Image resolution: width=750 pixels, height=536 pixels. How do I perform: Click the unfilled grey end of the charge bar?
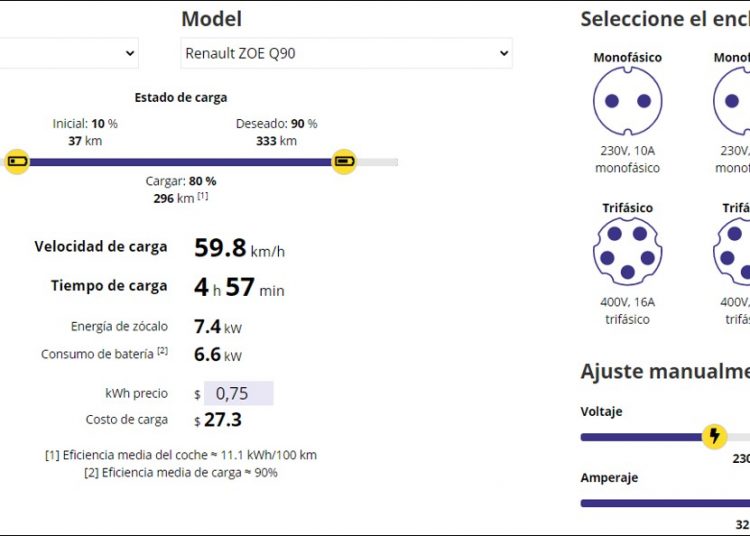click(380, 162)
